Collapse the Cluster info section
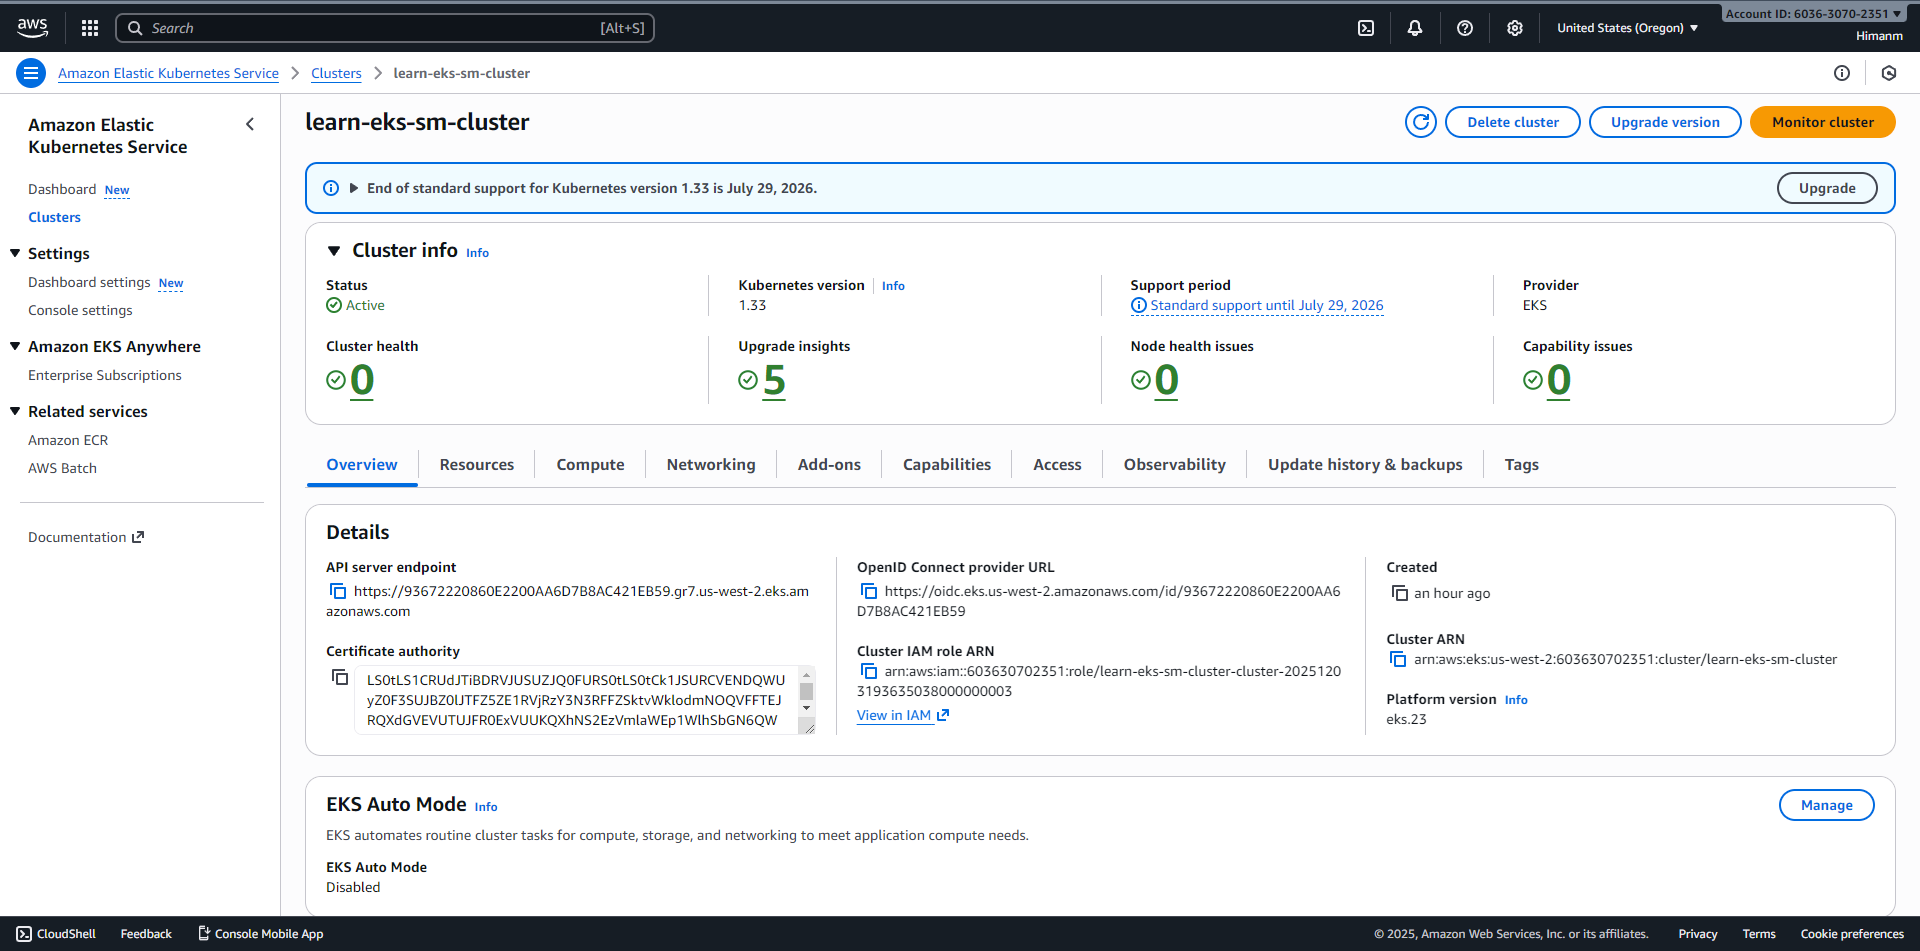This screenshot has width=1920, height=951. point(334,251)
